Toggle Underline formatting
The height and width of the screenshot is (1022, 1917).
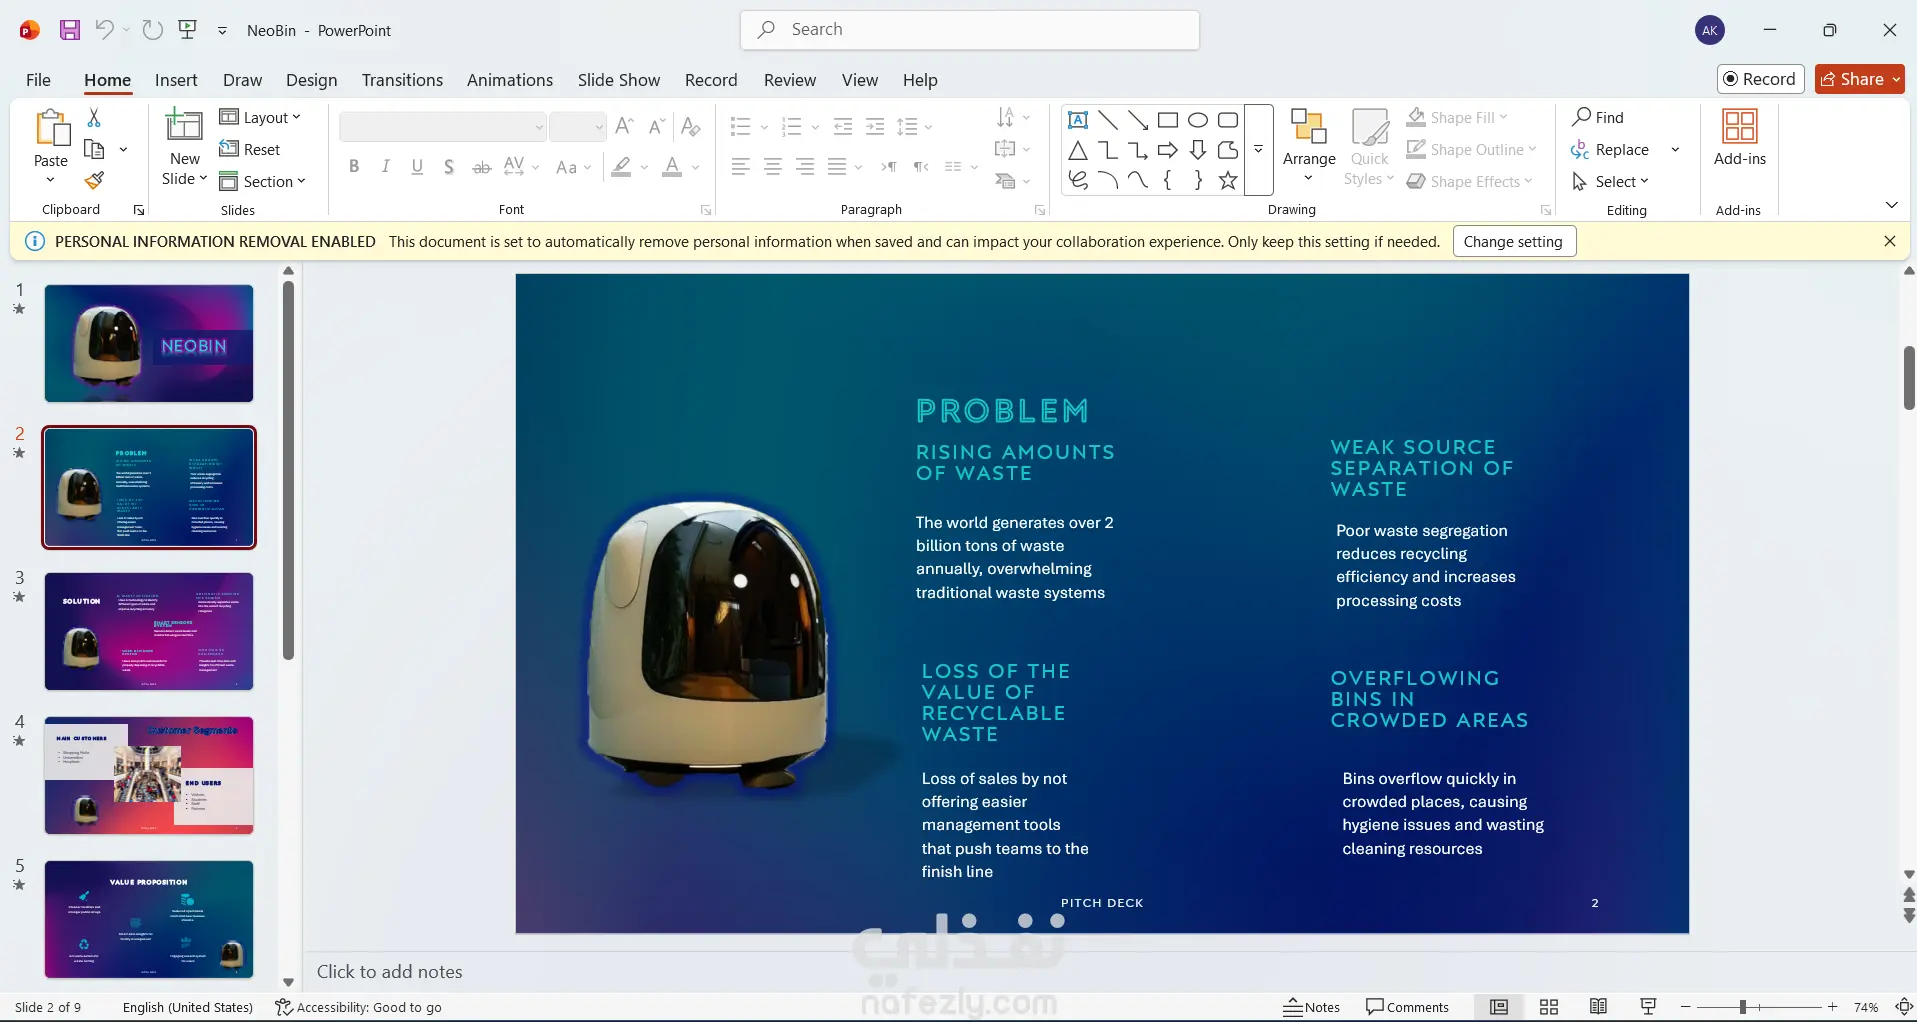418,167
